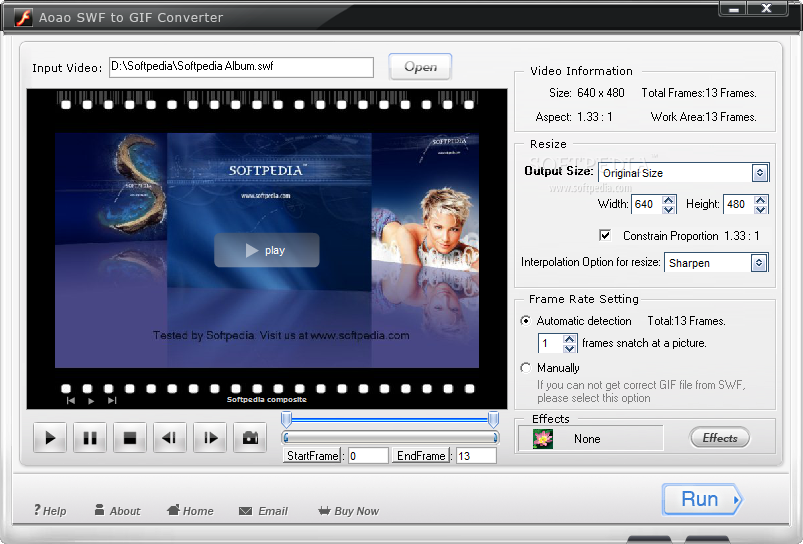Viewport: 803px width, 544px height.
Task: Click the Email link
Action: point(263,511)
